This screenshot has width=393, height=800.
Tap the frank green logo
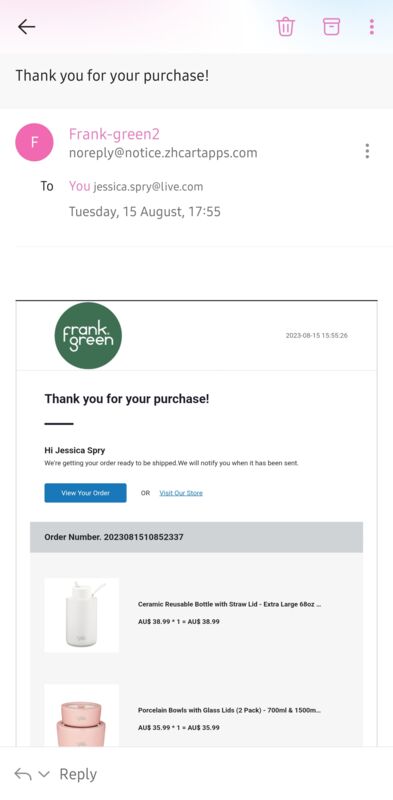tap(88, 335)
